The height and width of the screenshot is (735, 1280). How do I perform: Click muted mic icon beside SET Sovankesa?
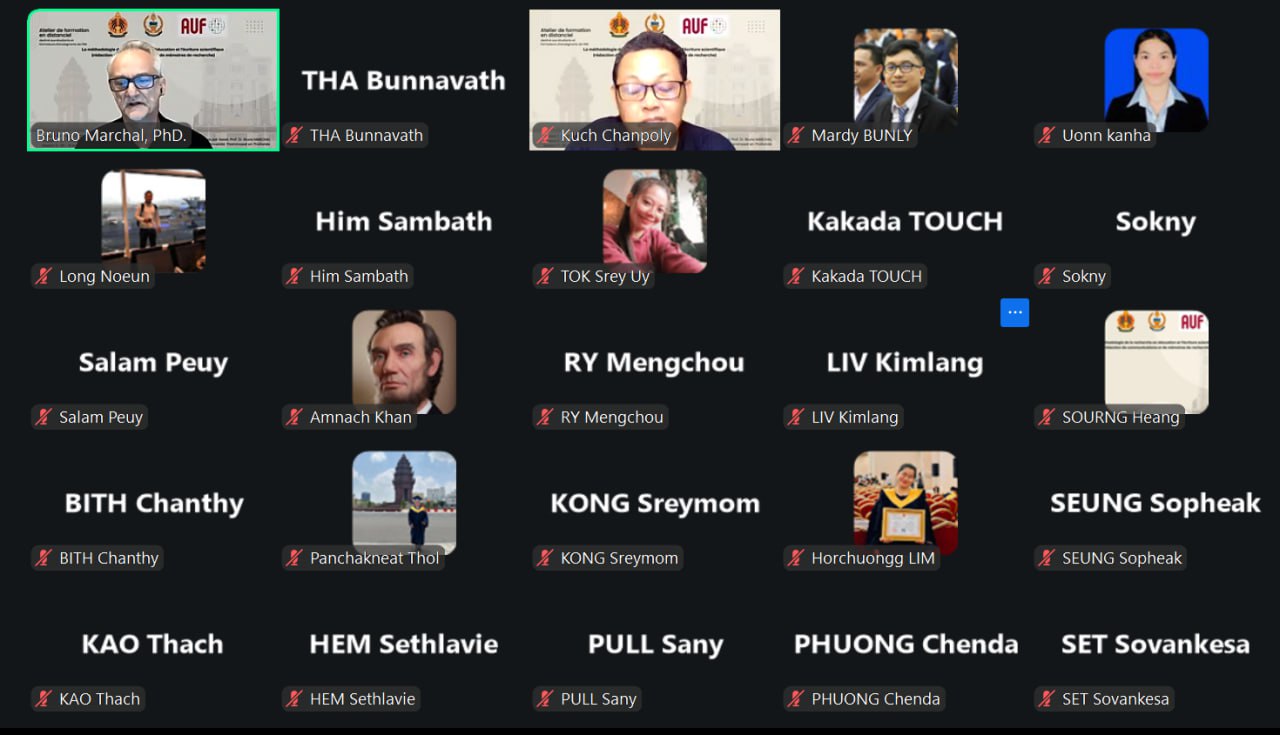click(1047, 699)
